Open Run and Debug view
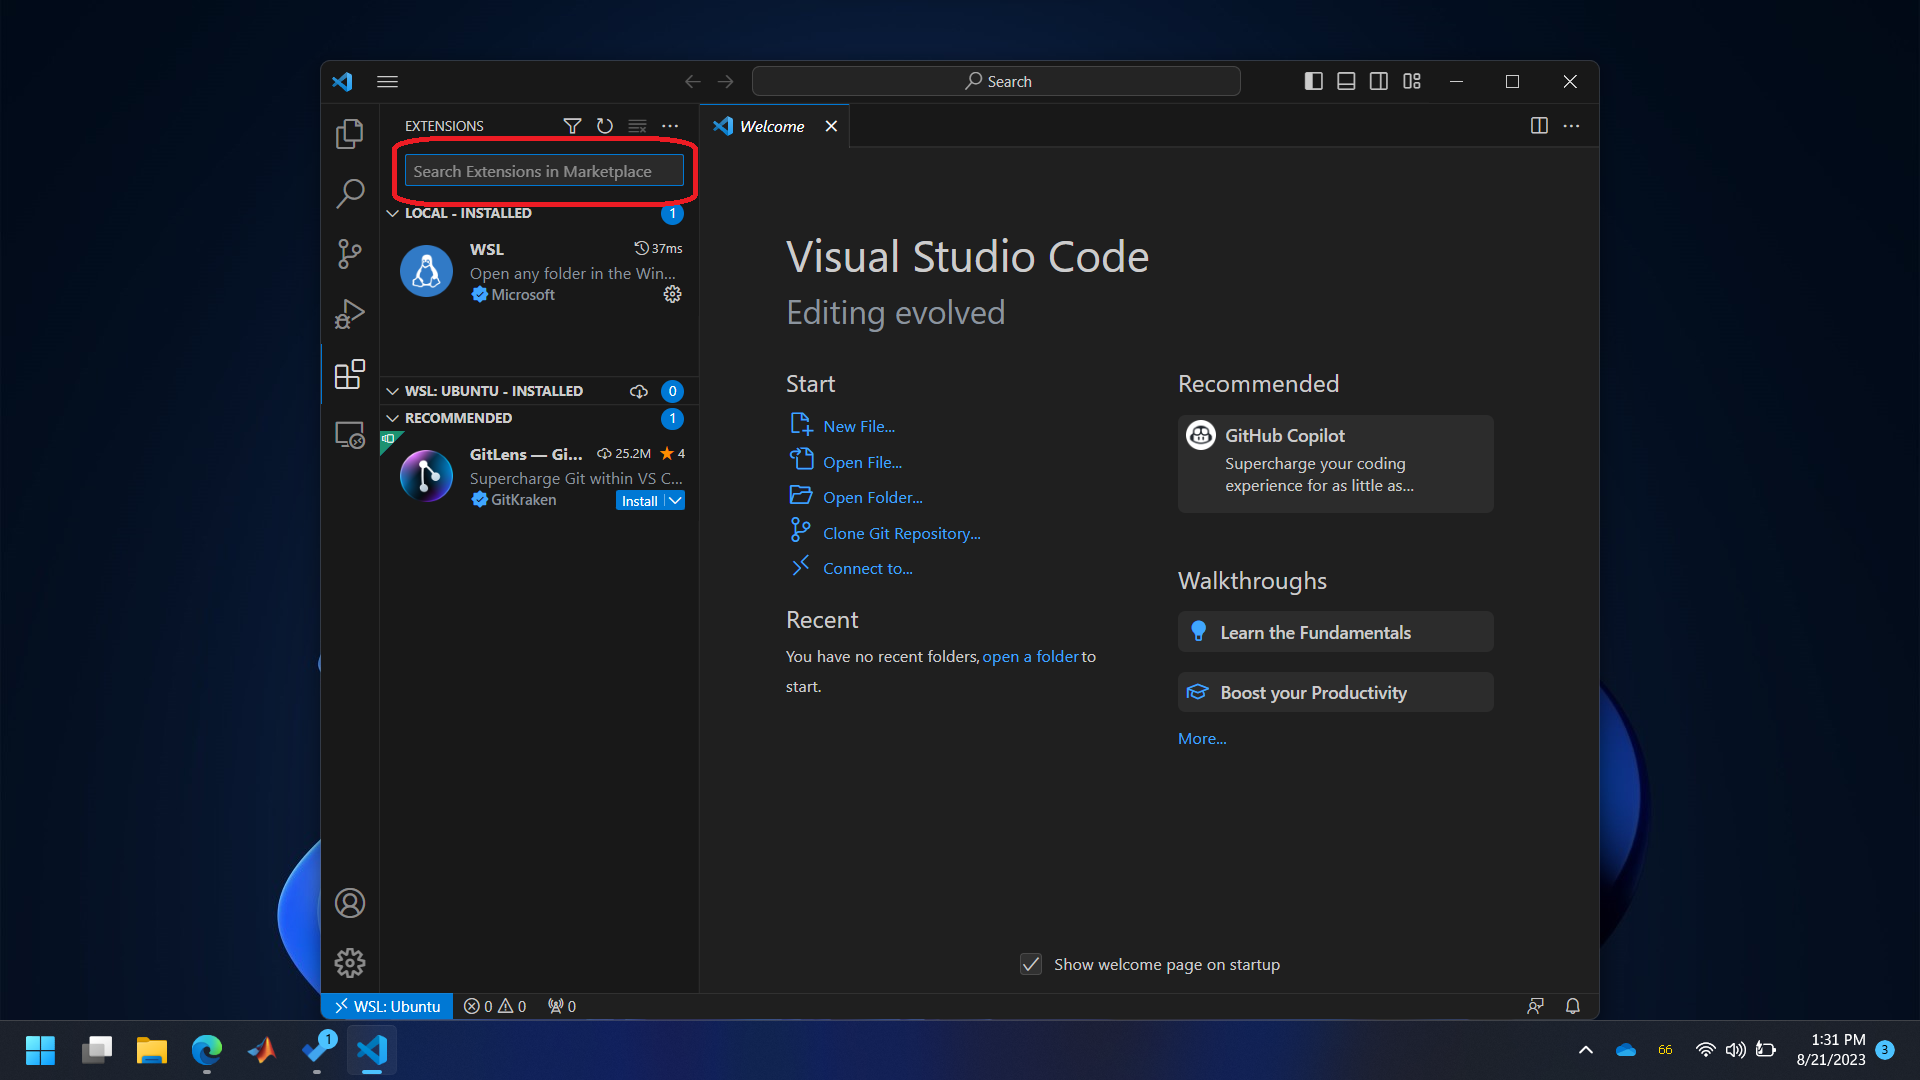Viewport: 1920px width, 1080px height. coord(349,314)
